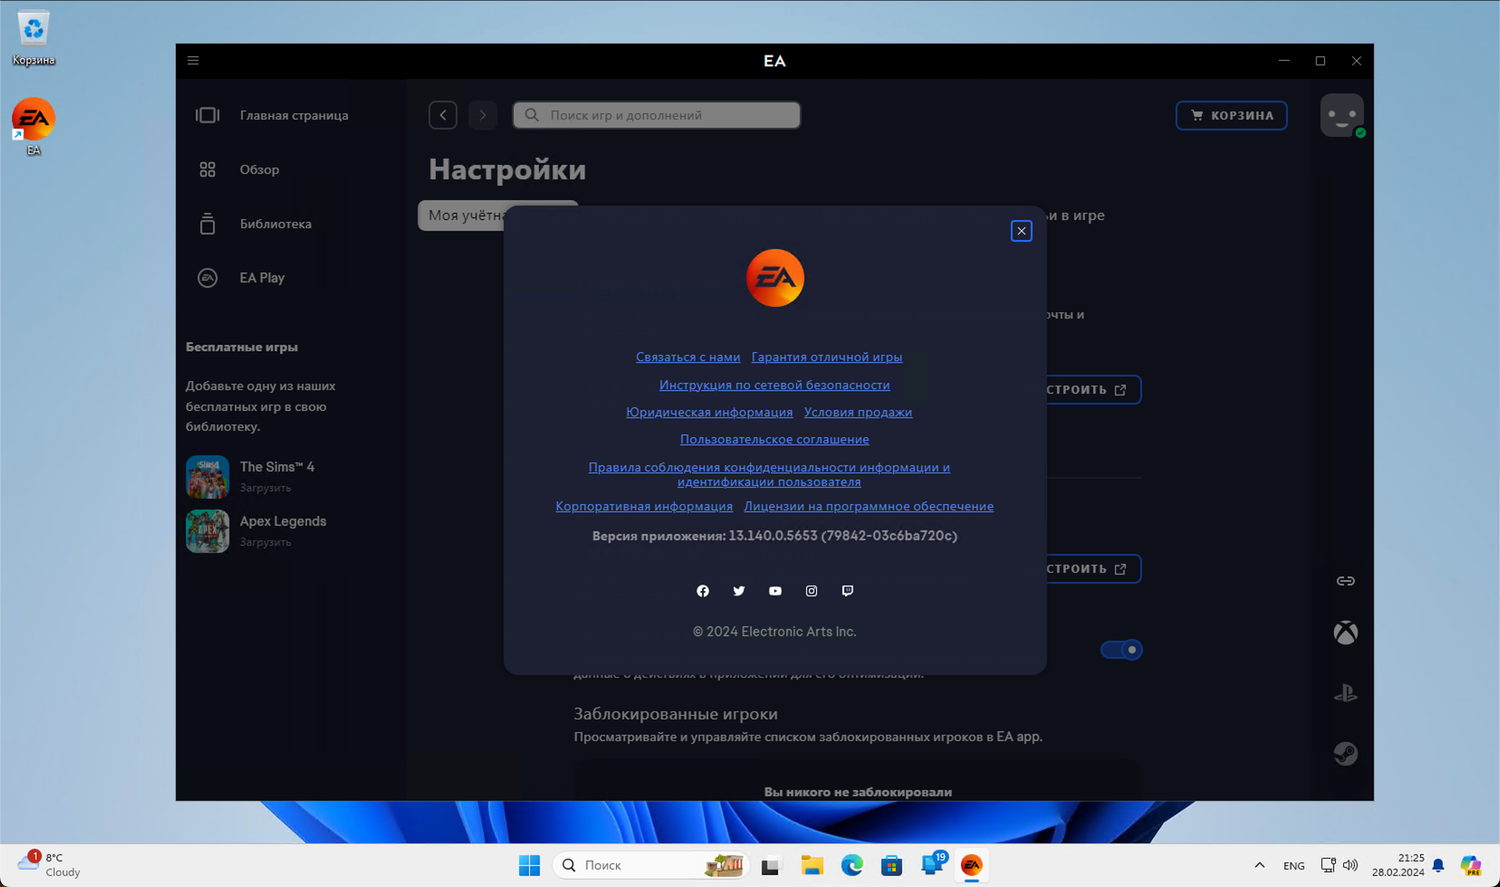Click the Бесплатные игры sidebar heading

(242, 347)
